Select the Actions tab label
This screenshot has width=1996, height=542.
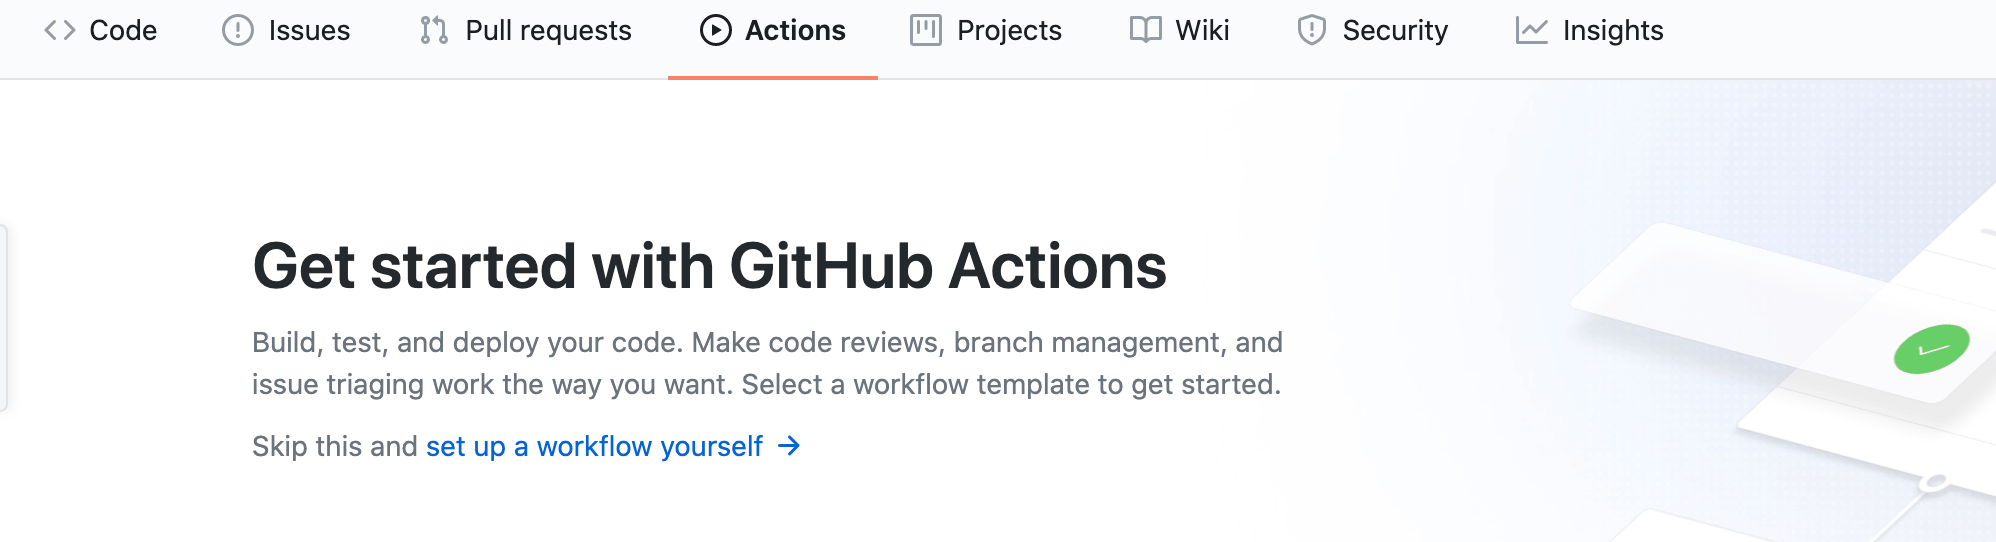point(795,30)
